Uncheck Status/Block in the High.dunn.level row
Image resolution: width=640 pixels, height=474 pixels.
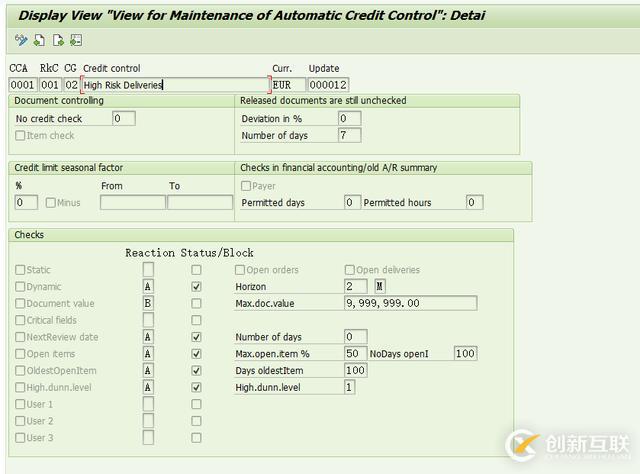coord(196,387)
